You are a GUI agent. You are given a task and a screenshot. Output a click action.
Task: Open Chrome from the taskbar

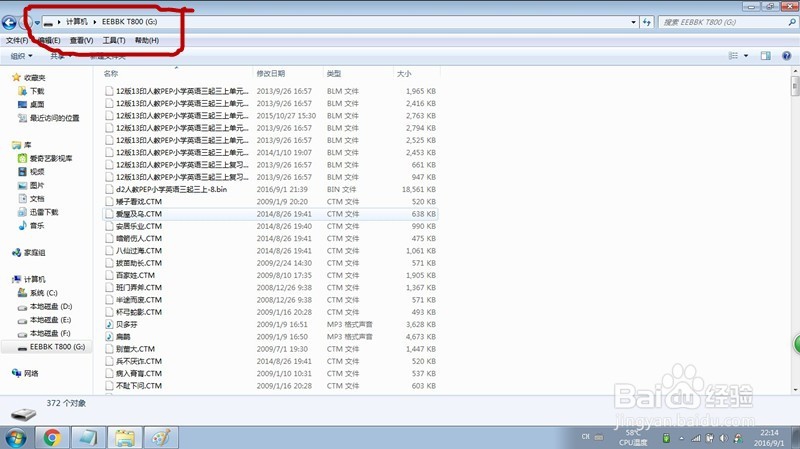[x=51, y=438]
